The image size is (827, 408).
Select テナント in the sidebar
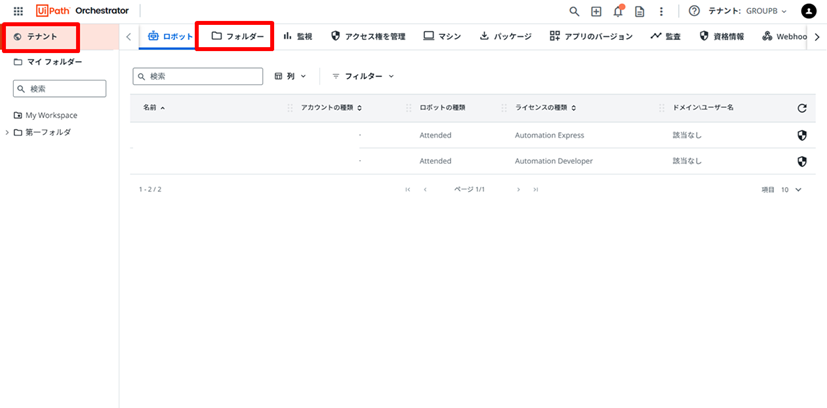pos(59,37)
